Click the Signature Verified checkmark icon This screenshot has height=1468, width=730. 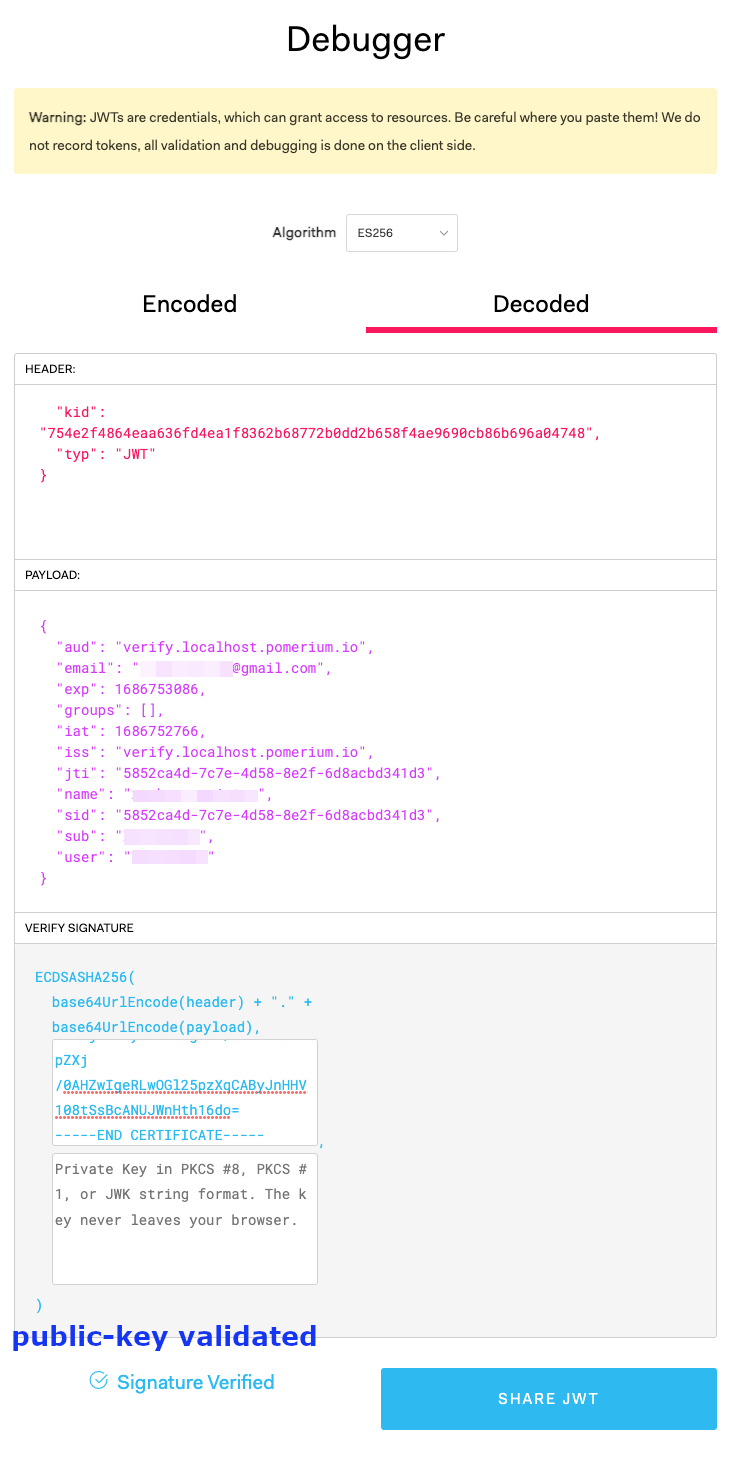coord(99,1381)
